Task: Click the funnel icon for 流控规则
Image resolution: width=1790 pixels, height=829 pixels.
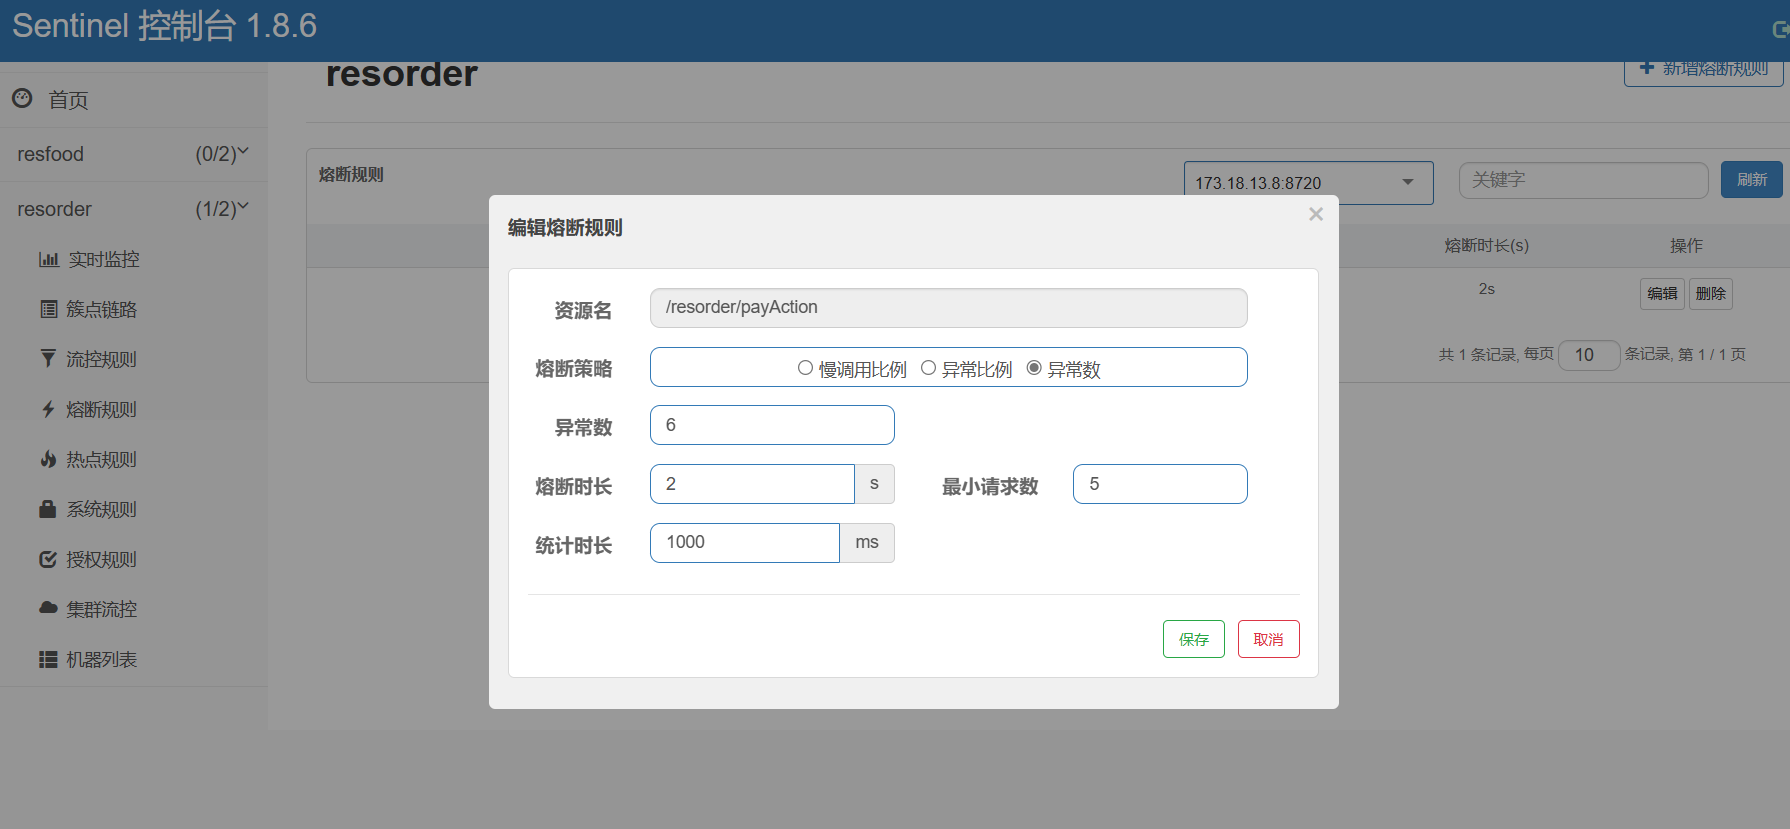Action: tap(48, 359)
